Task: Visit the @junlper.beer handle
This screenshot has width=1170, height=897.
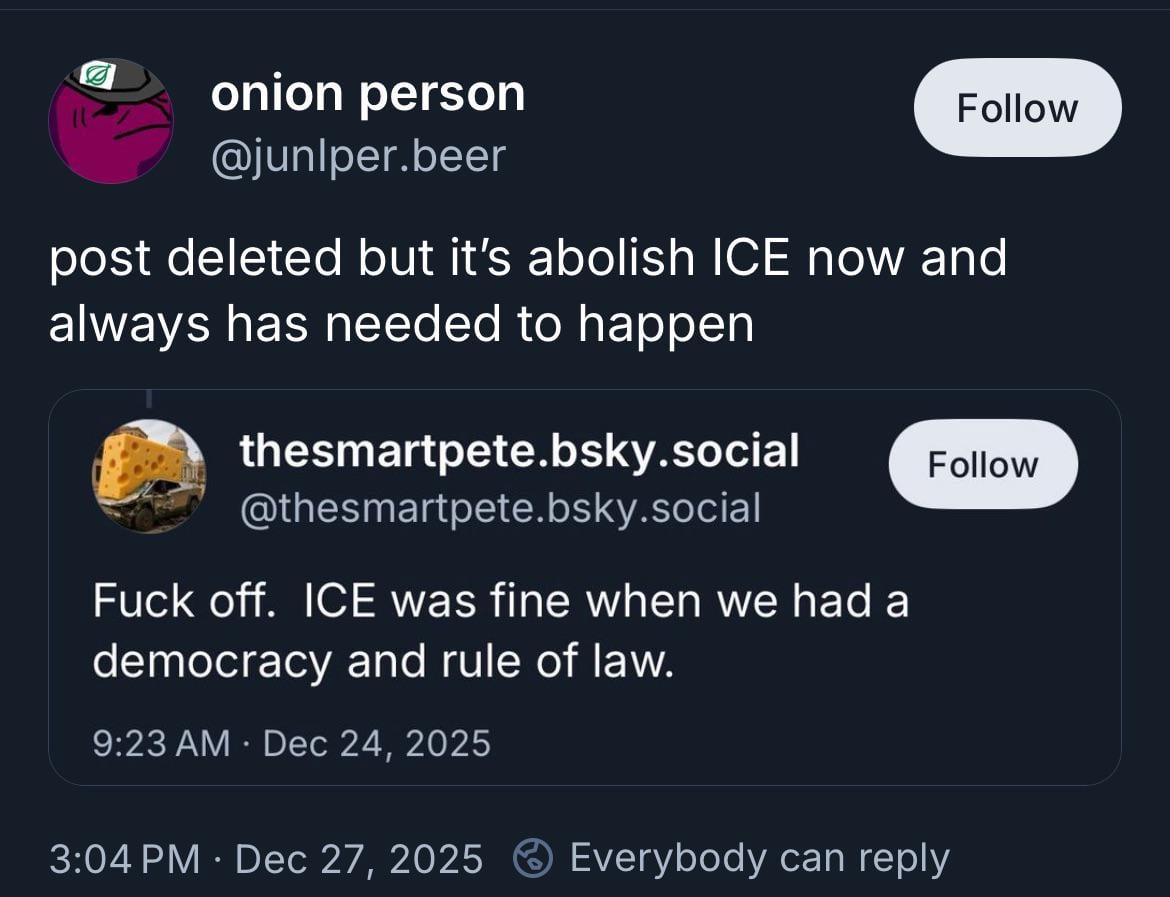Action: 357,155
